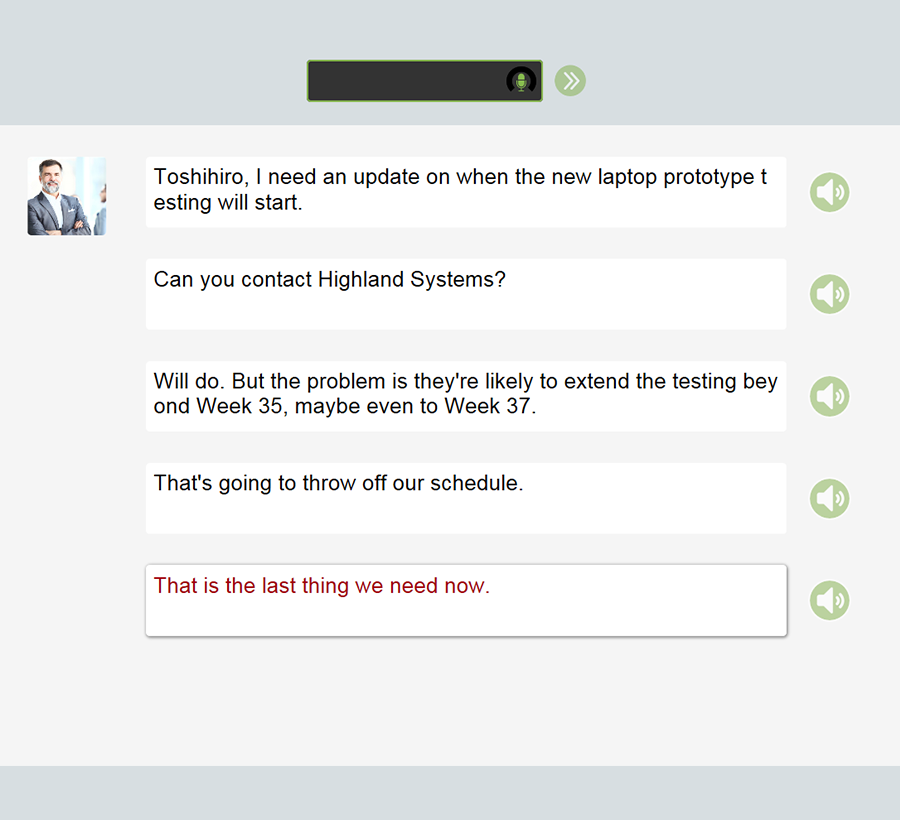The image size is (900, 820).
Task: Click inside the dark voice input field
Action: 407,81
